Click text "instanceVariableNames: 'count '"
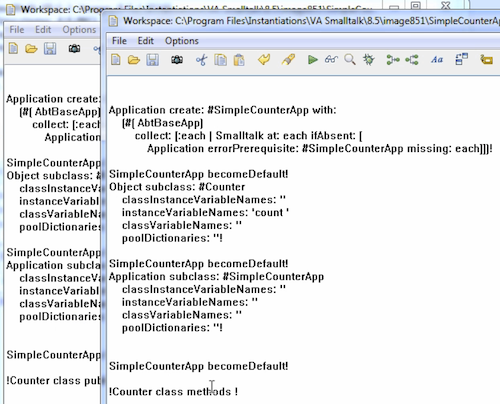 tap(205, 212)
